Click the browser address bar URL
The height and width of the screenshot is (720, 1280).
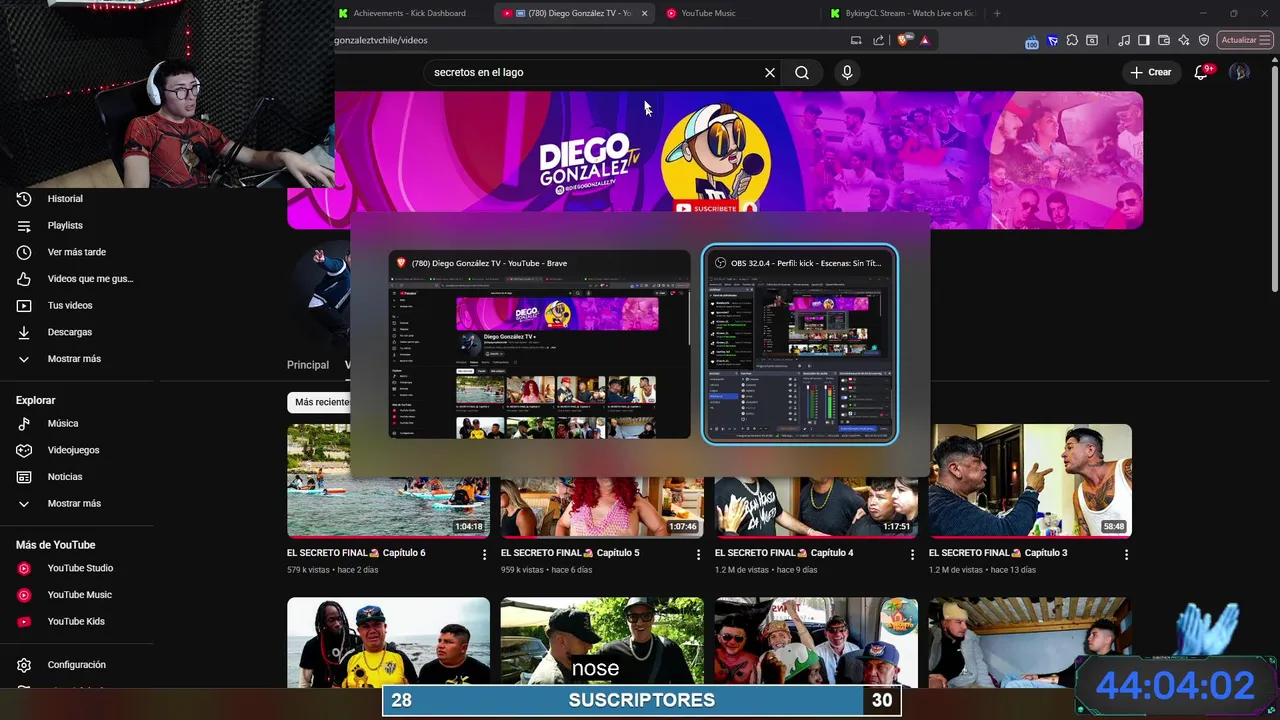click(381, 40)
